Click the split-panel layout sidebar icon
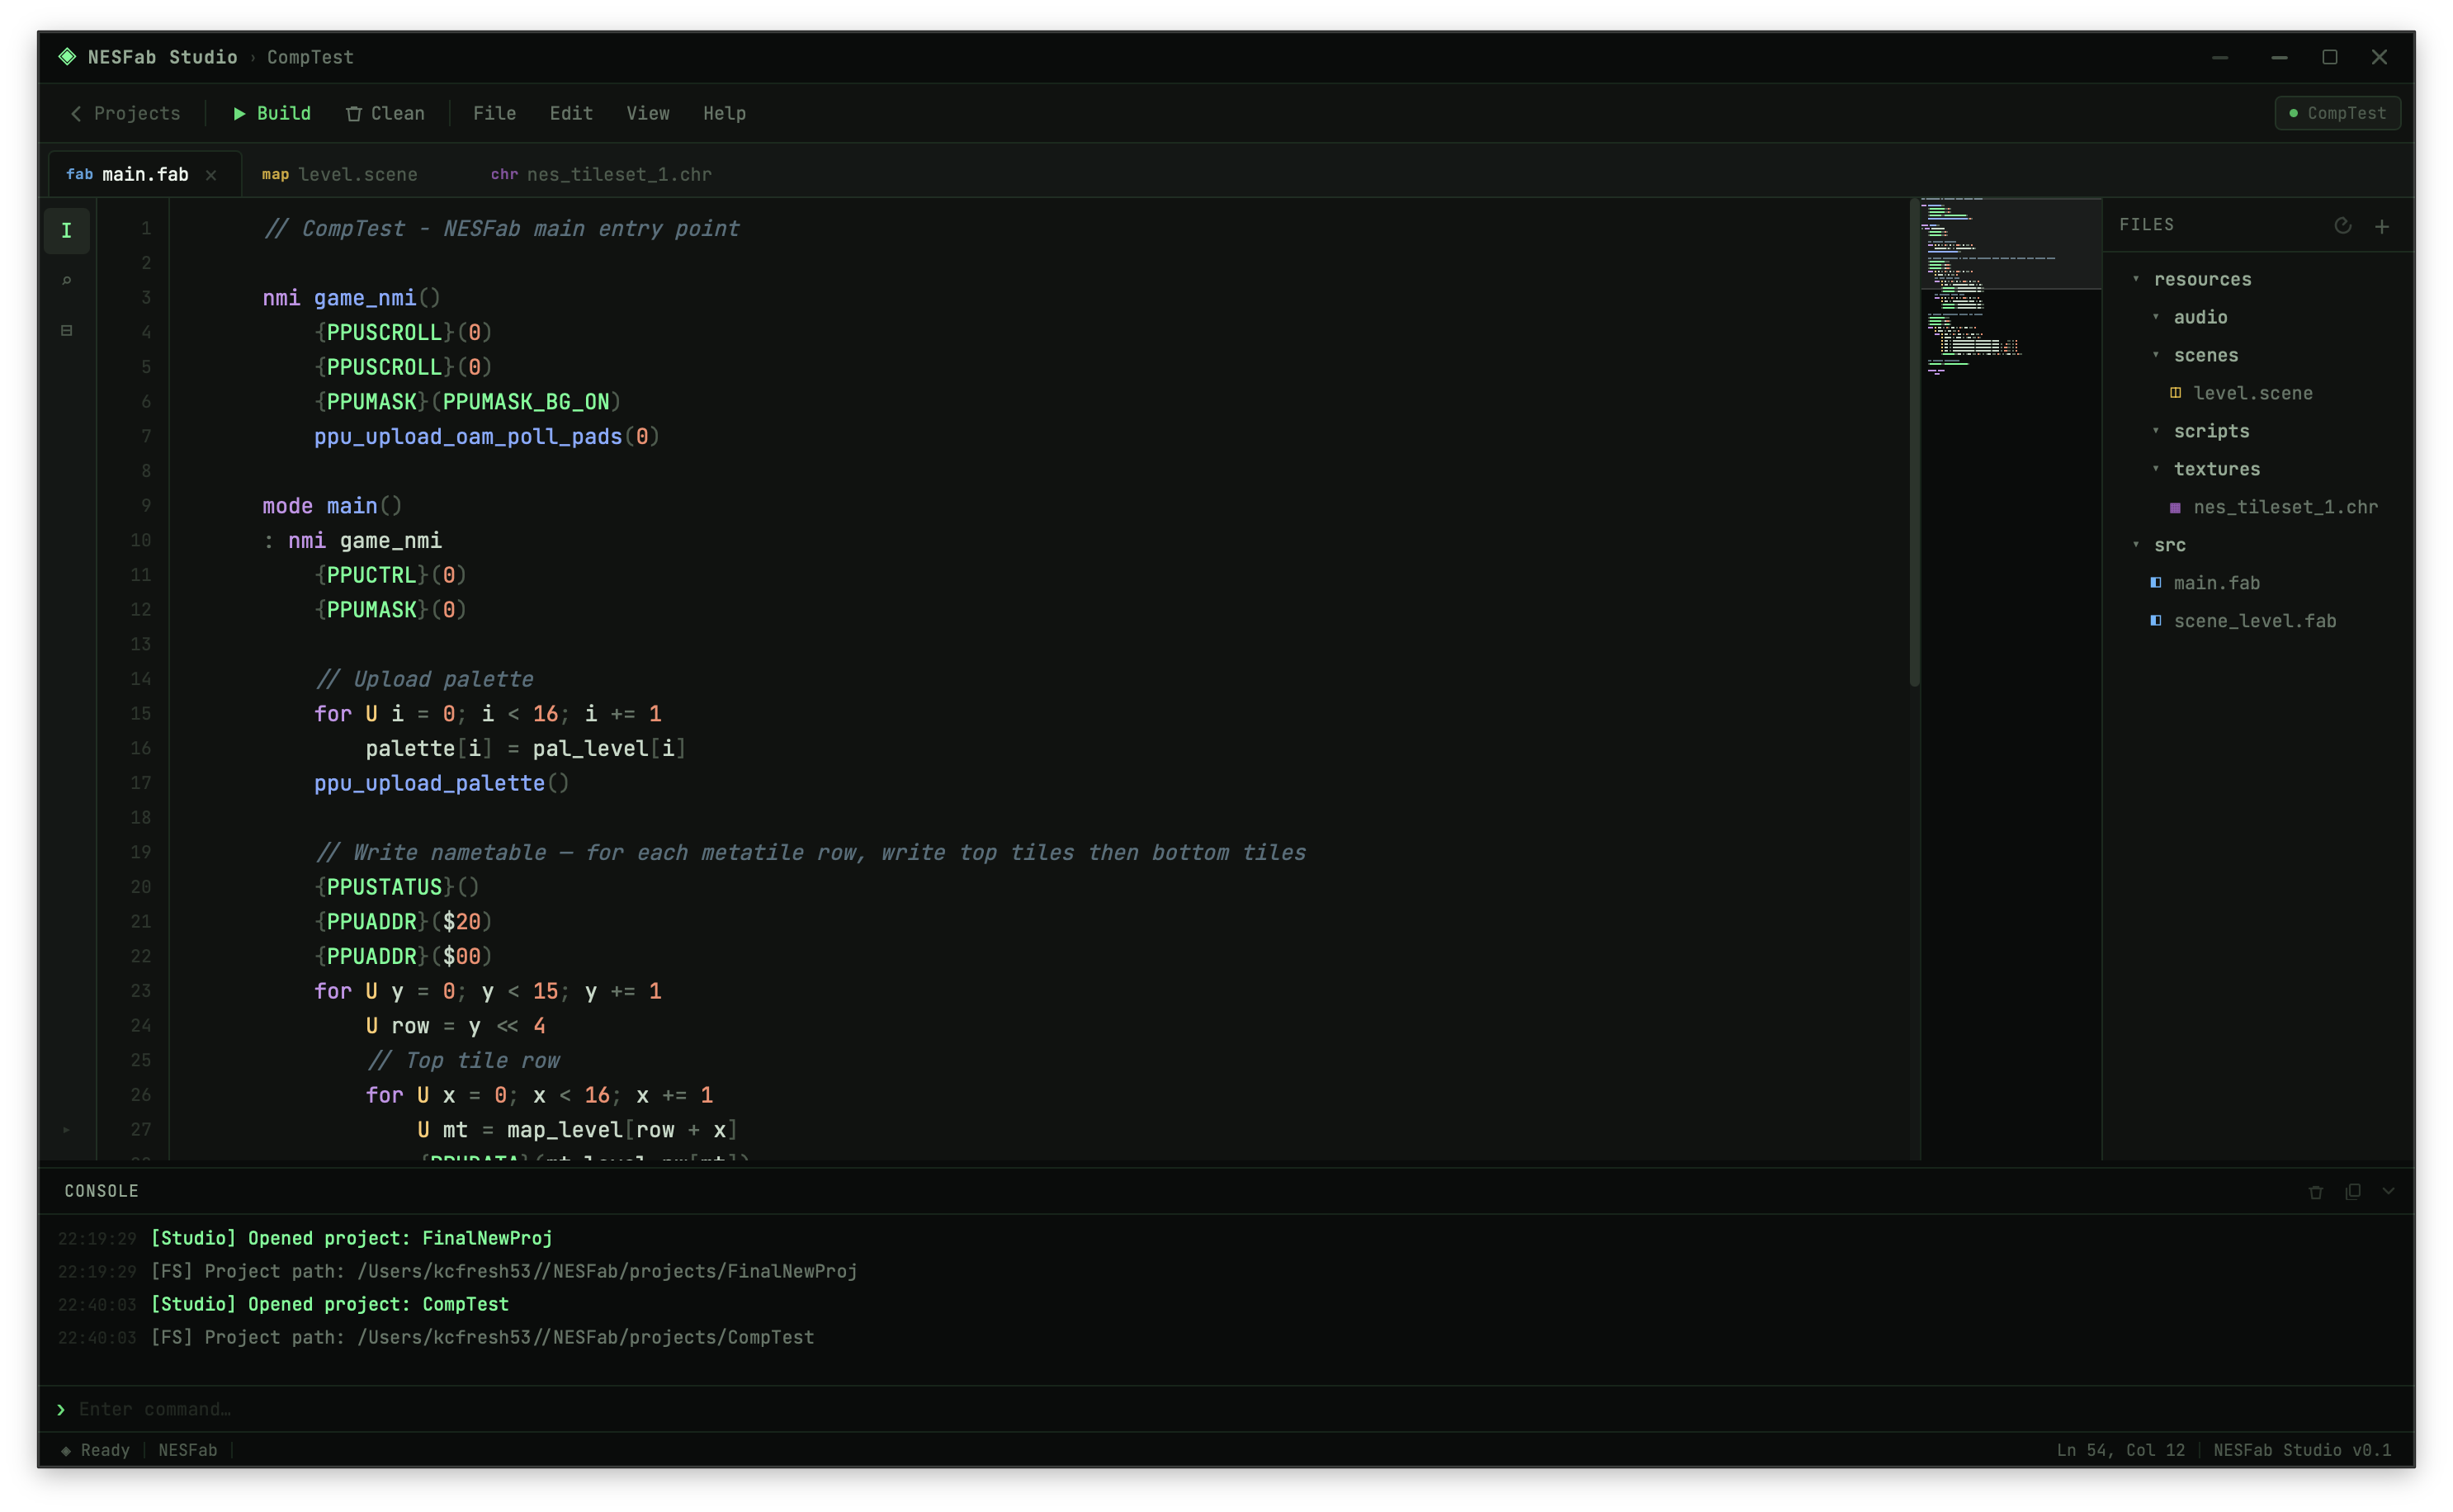Image resolution: width=2453 pixels, height=1512 pixels. (67, 330)
